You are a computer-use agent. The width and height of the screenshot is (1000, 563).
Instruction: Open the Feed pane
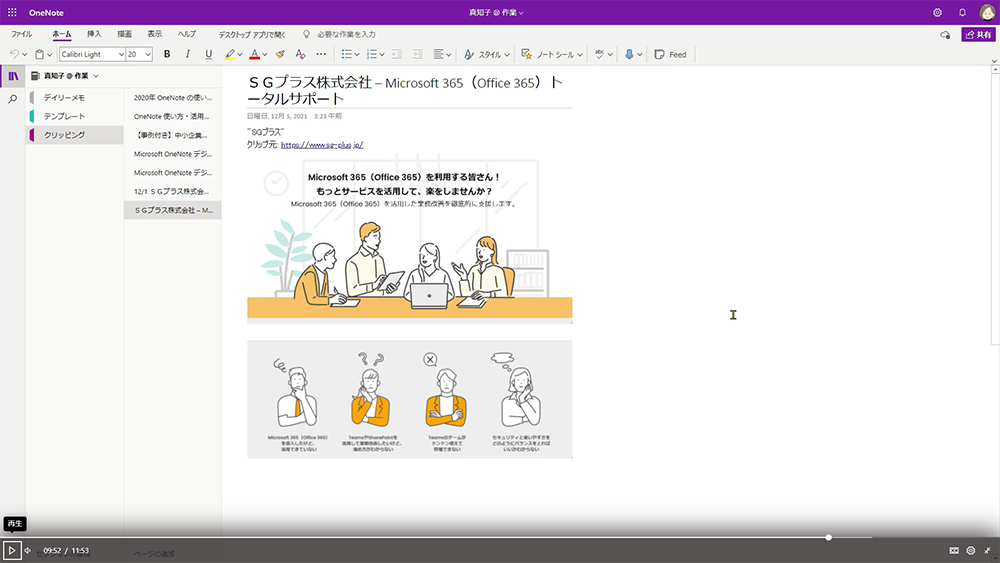click(670, 54)
